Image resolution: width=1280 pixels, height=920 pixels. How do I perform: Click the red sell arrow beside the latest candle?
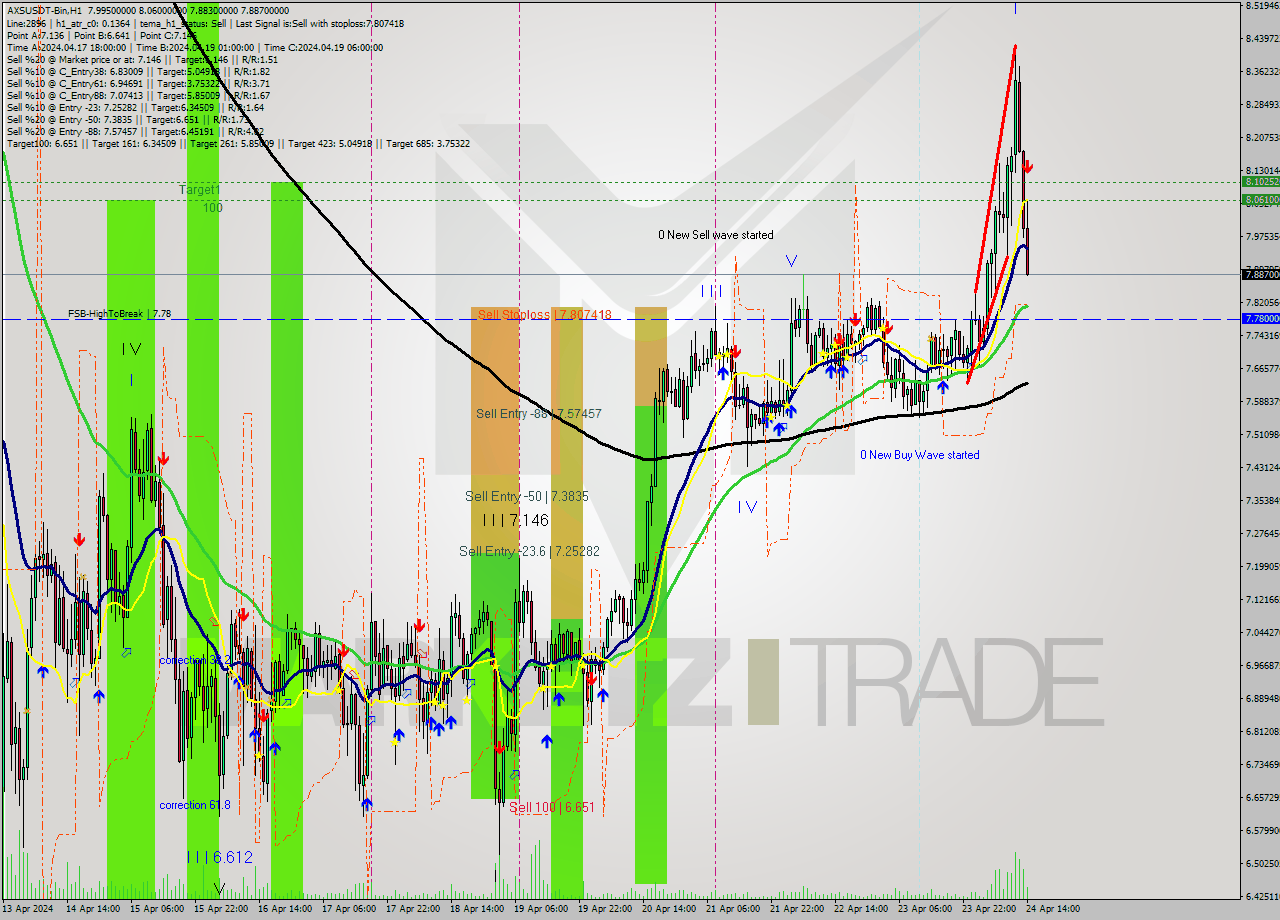tap(1028, 167)
